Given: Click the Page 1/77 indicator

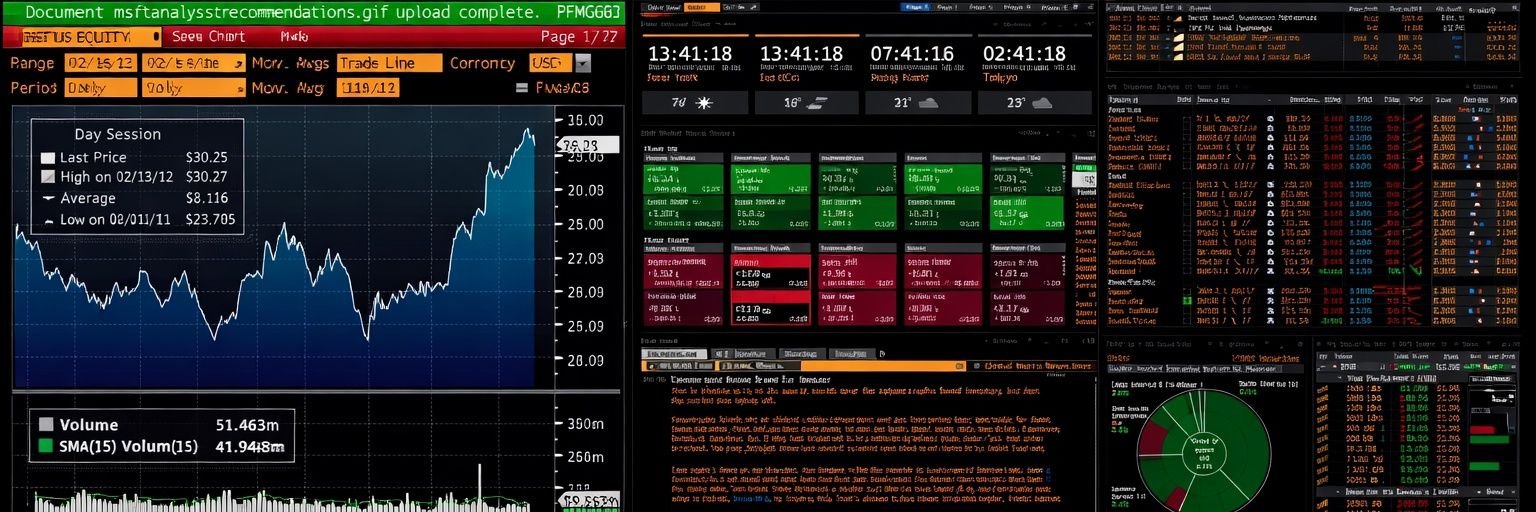Looking at the screenshot, I should point(578,36).
